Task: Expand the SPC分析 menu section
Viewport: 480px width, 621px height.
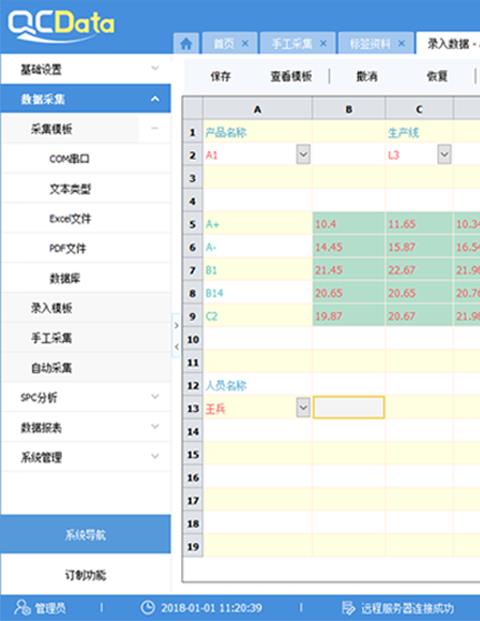Action: coord(86,397)
